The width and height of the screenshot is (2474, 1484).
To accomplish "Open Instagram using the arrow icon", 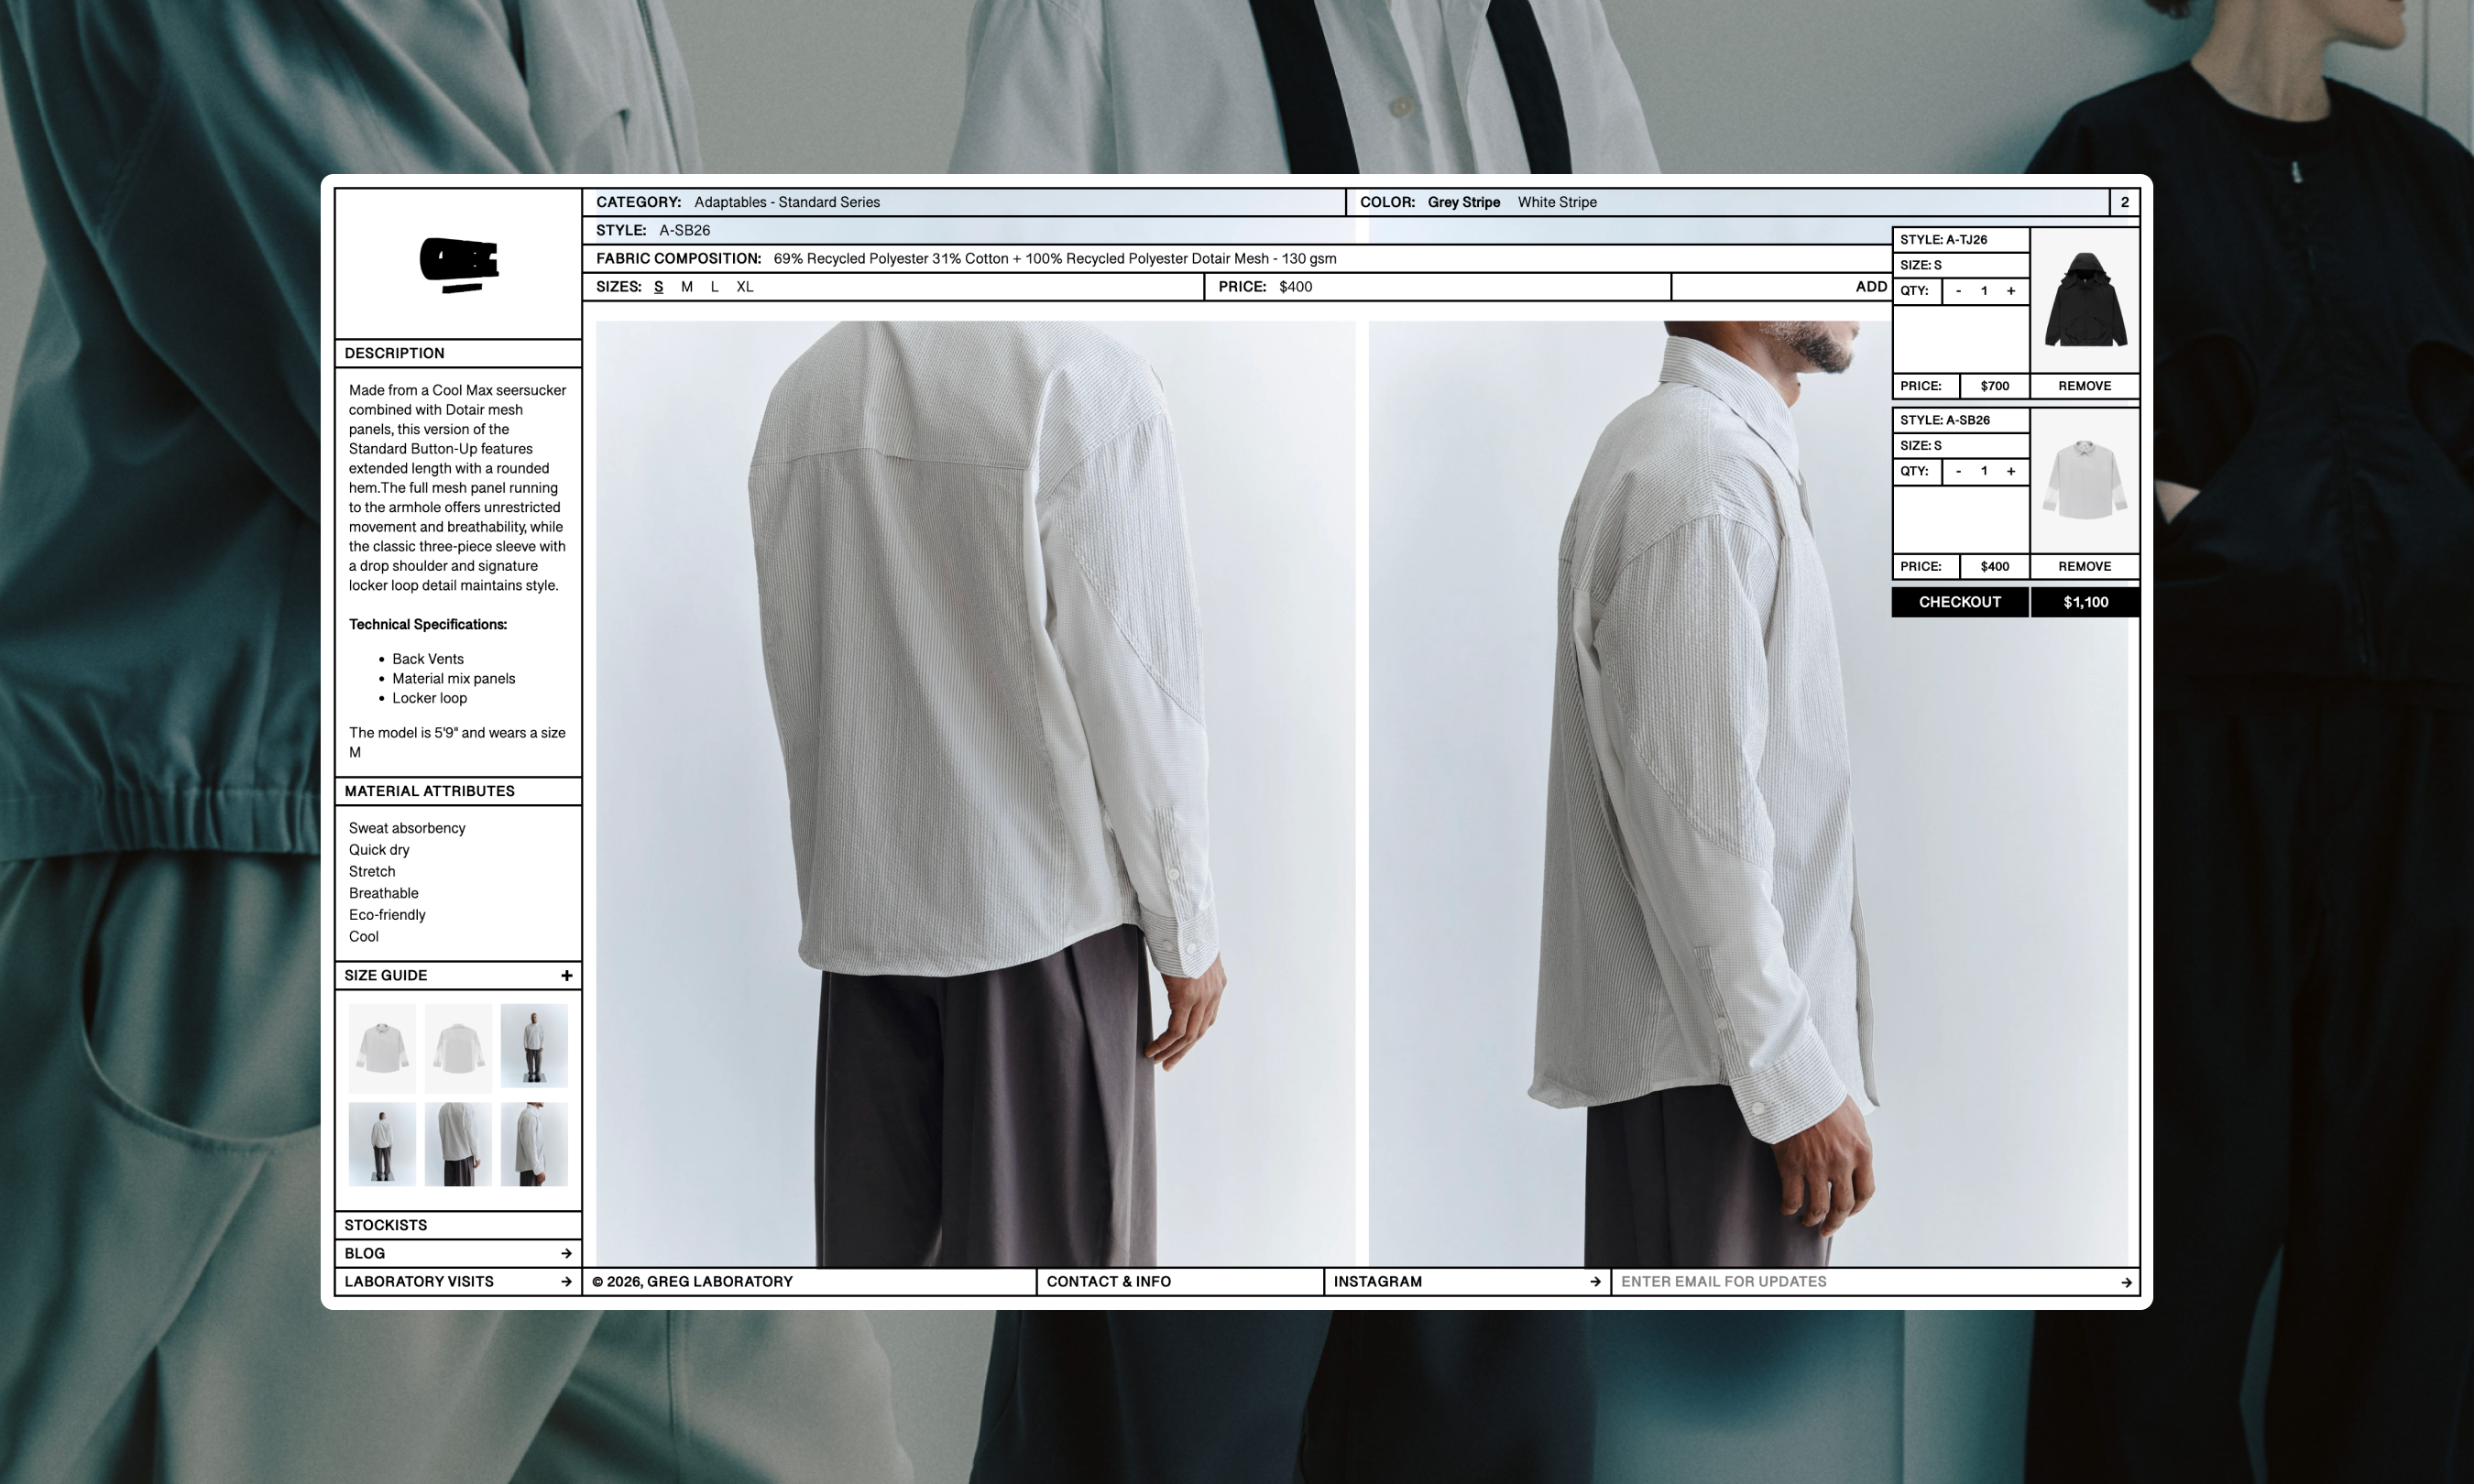I will click(x=1597, y=1281).
